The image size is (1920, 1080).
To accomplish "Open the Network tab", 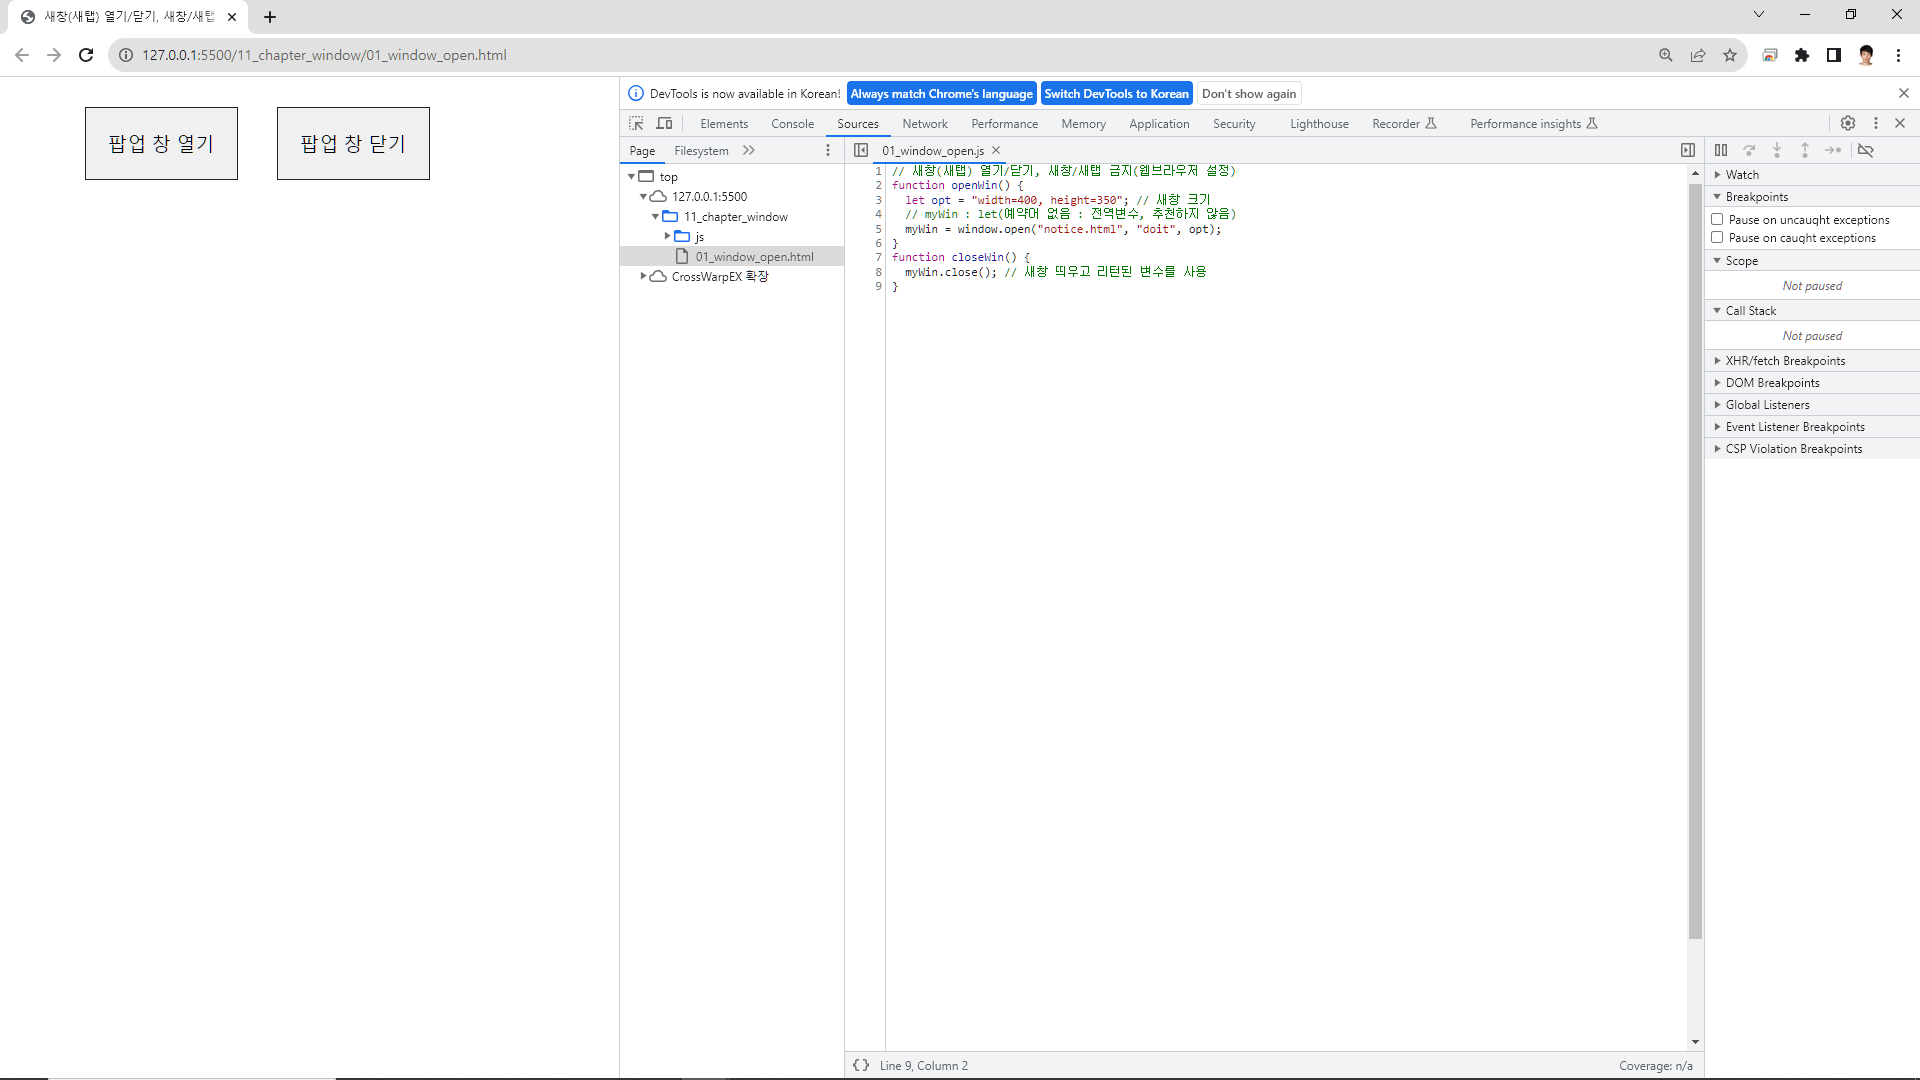I will tap(924, 124).
